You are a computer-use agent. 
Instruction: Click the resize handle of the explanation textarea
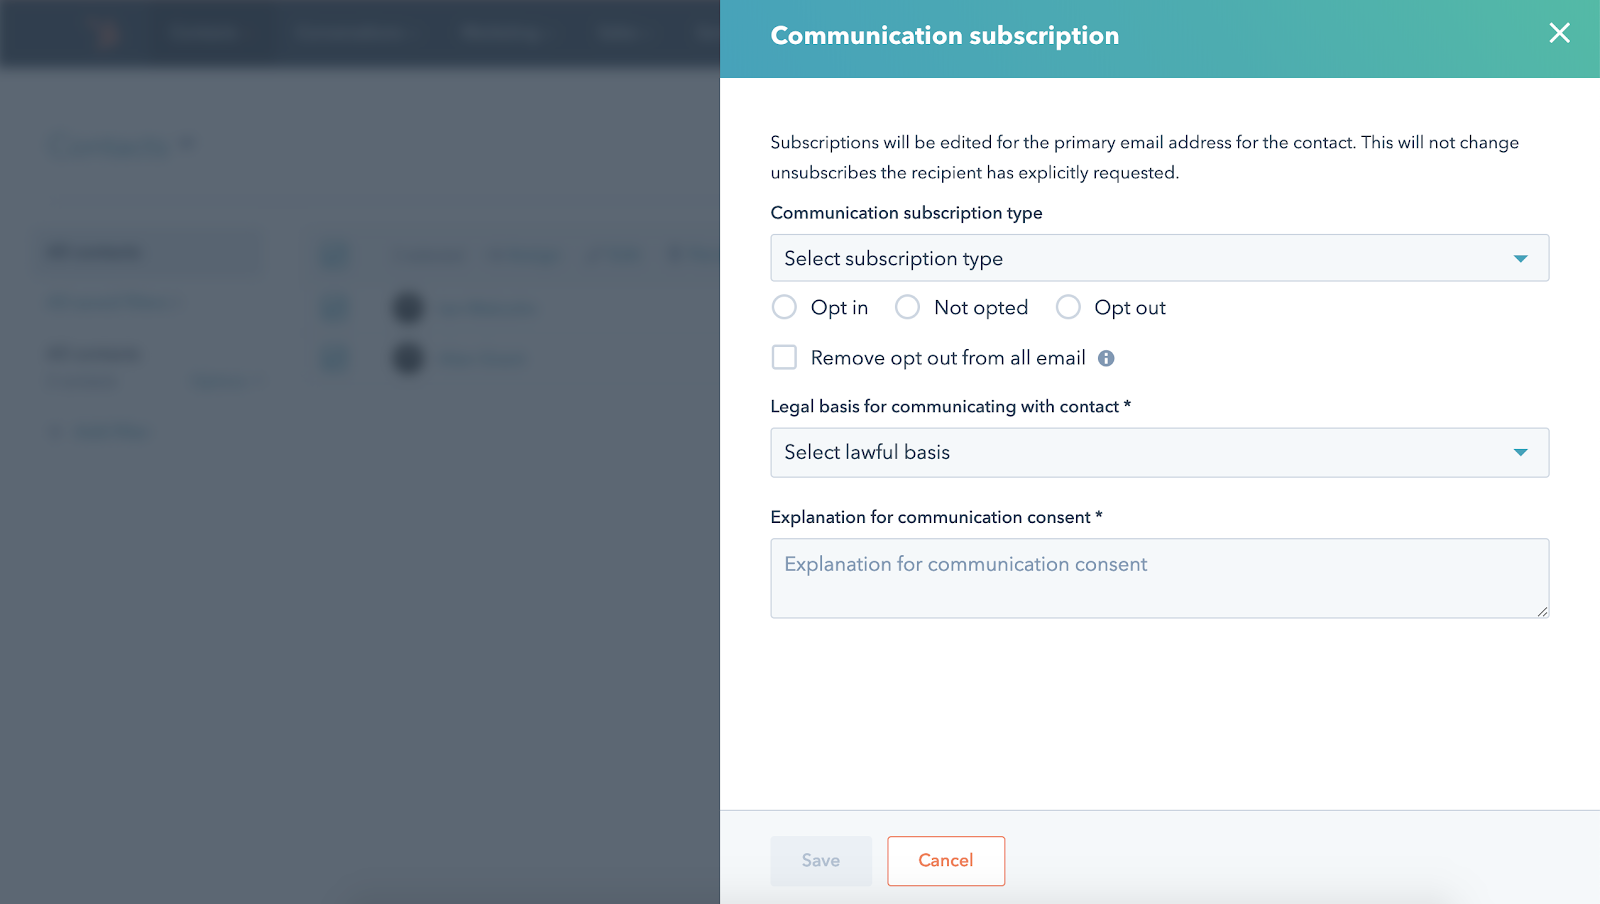click(1543, 611)
